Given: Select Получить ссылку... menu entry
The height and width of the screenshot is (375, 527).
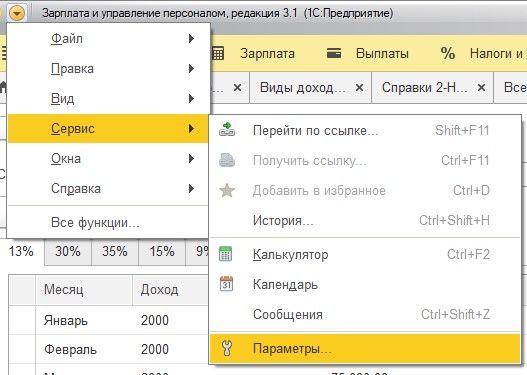Looking at the screenshot, I should tap(365, 160).
